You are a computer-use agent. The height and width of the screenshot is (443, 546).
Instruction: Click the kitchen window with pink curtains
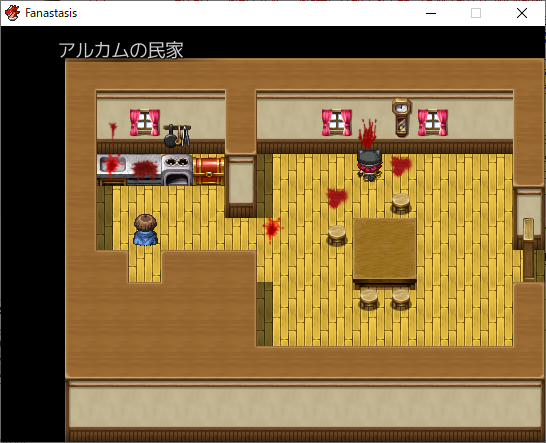click(145, 122)
